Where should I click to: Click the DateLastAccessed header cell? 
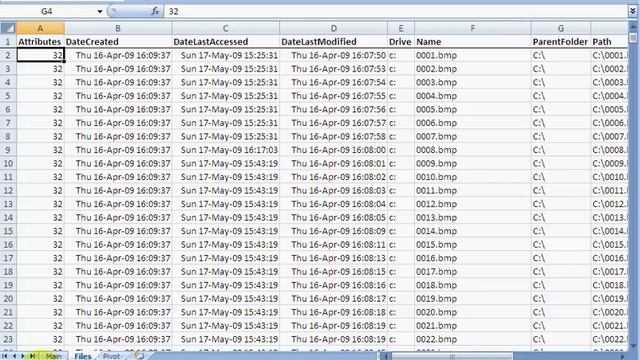[226, 42]
